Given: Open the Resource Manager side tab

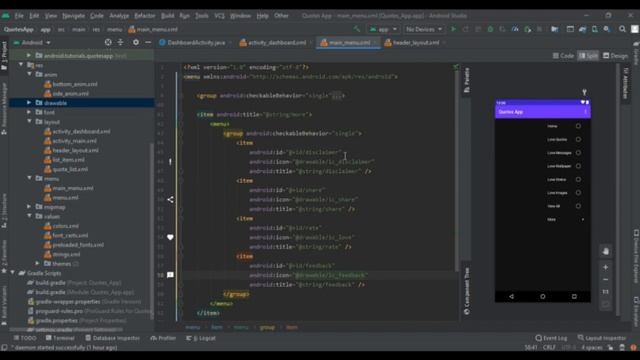Looking at the screenshot, I should pos(4,109).
